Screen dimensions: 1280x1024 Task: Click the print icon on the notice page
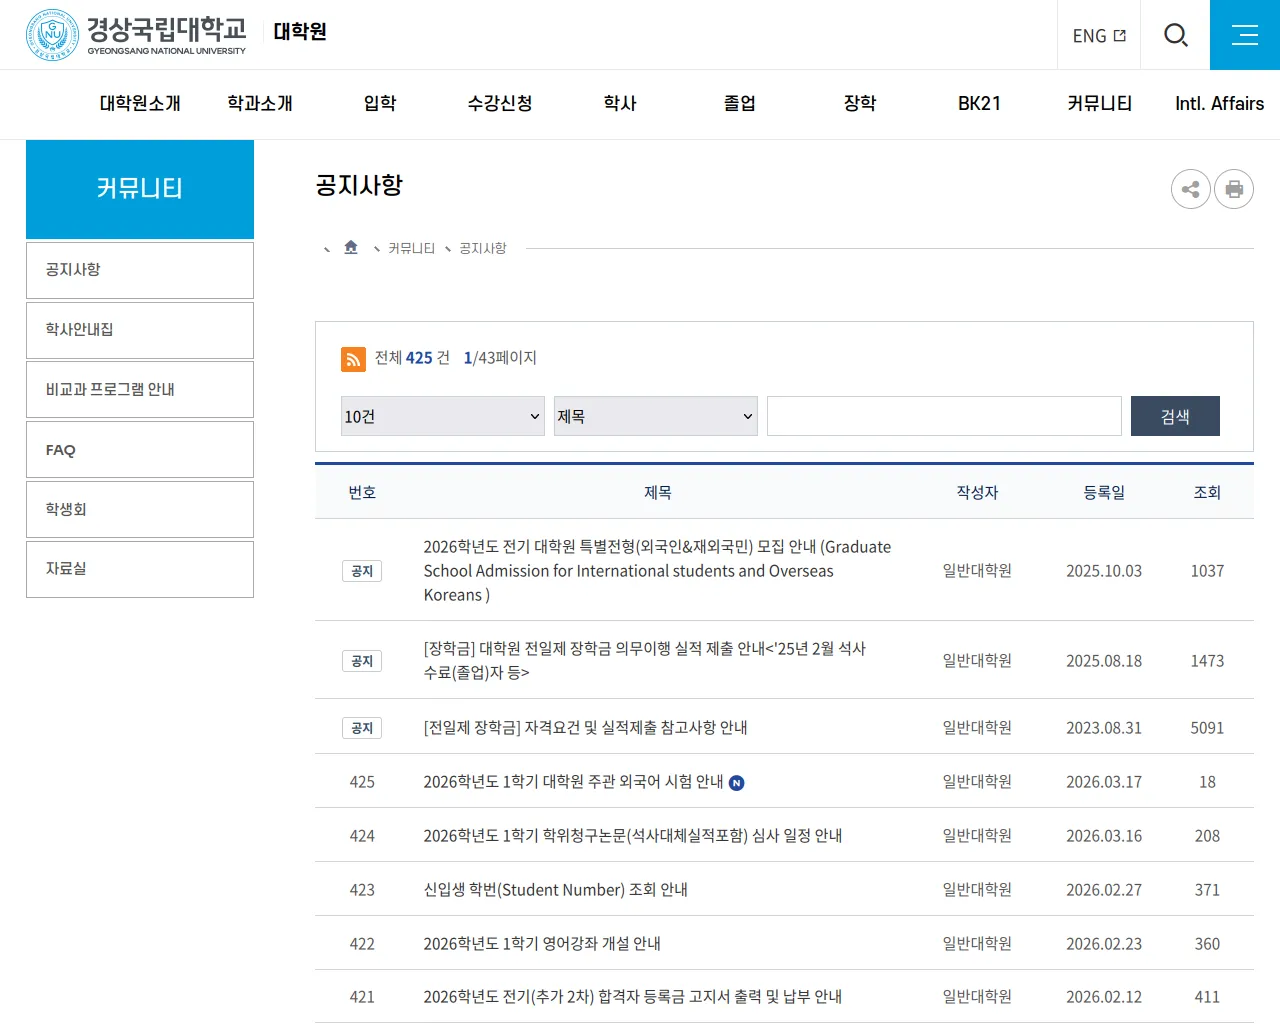pyautogui.click(x=1233, y=189)
